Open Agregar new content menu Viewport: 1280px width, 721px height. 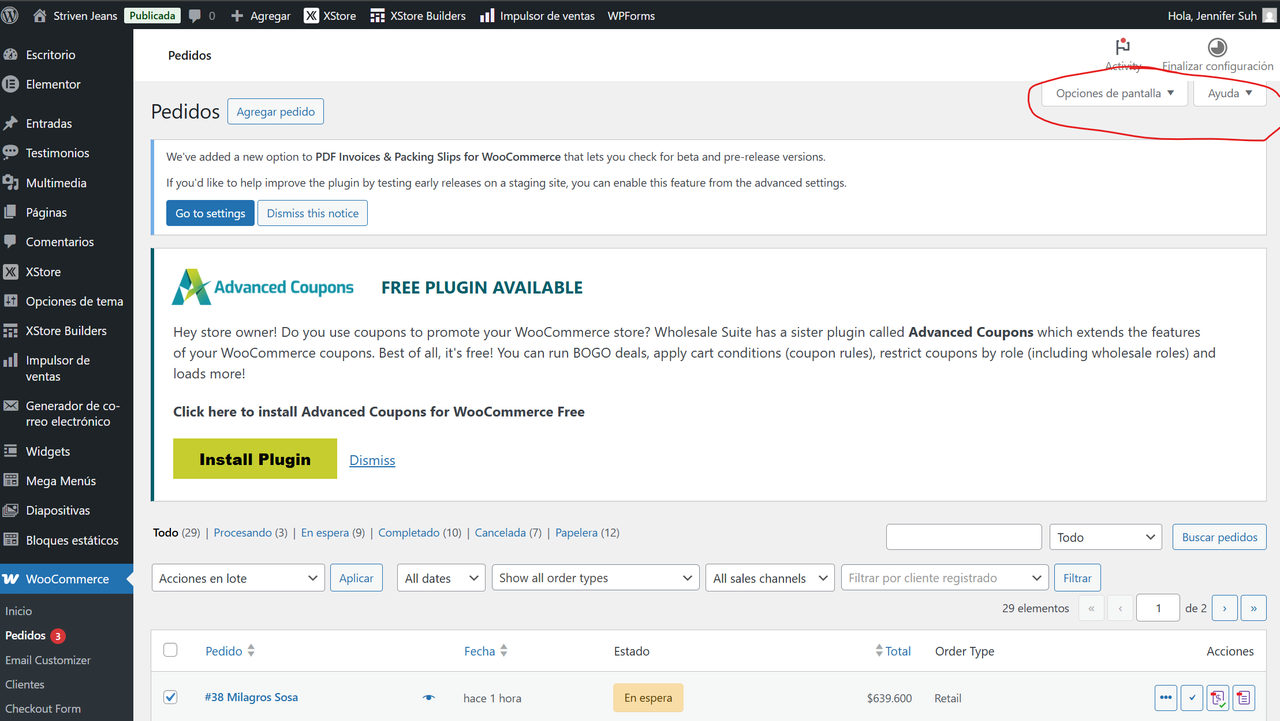coord(260,16)
